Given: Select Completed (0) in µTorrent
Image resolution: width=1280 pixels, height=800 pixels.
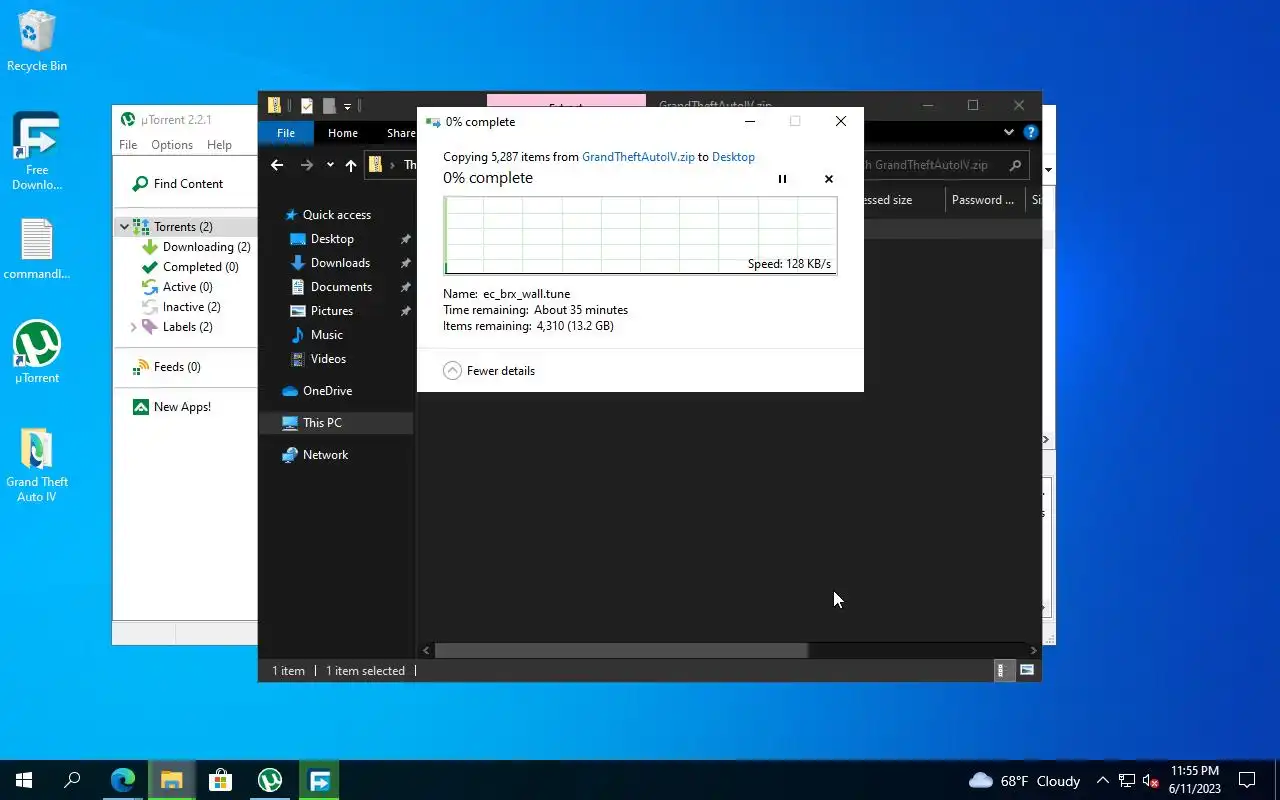Looking at the screenshot, I should [190, 267].
